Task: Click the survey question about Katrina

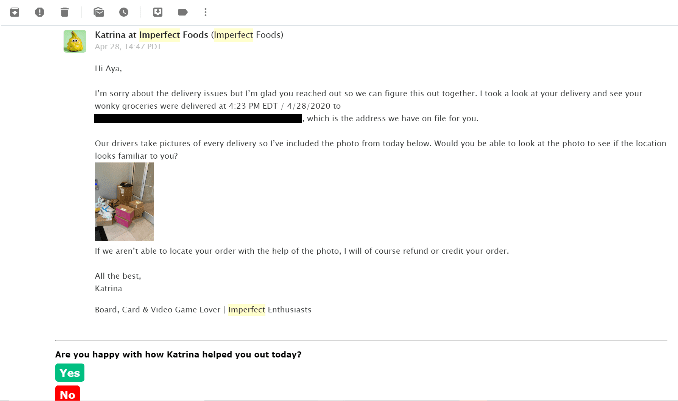Action: point(178,354)
